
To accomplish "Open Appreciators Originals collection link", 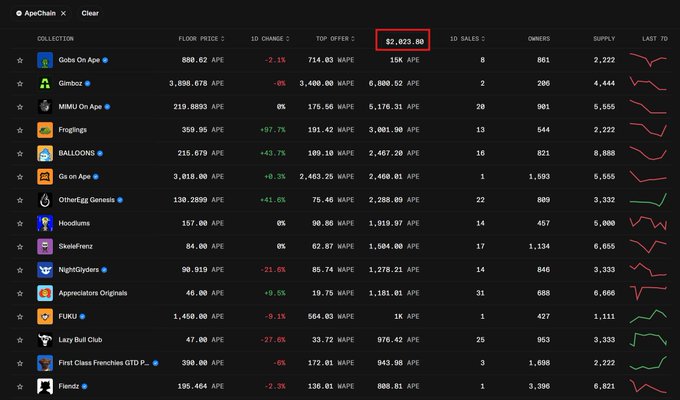I will pyautogui.click(x=93, y=293).
